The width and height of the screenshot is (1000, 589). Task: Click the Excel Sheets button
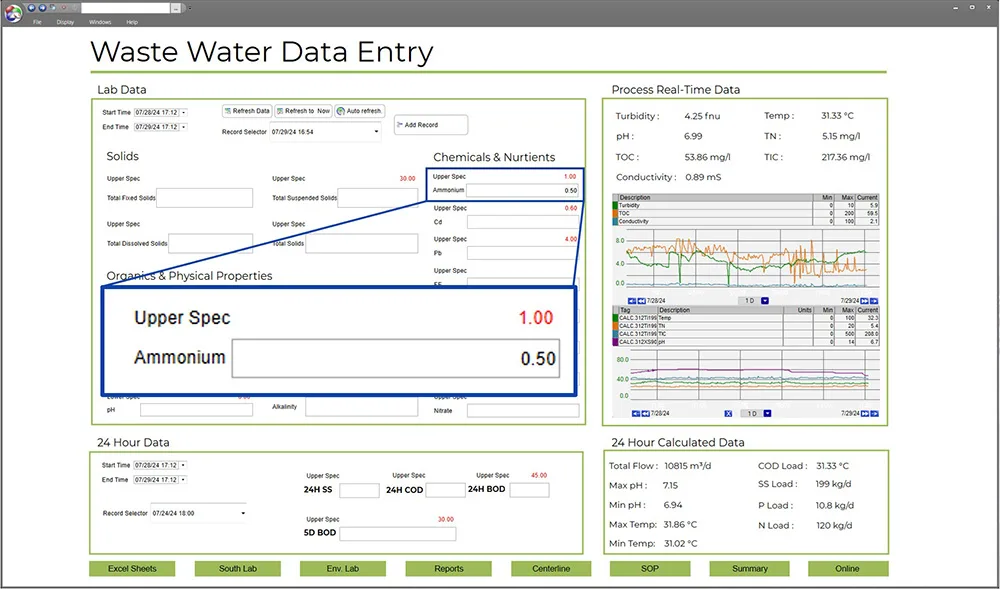point(132,568)
